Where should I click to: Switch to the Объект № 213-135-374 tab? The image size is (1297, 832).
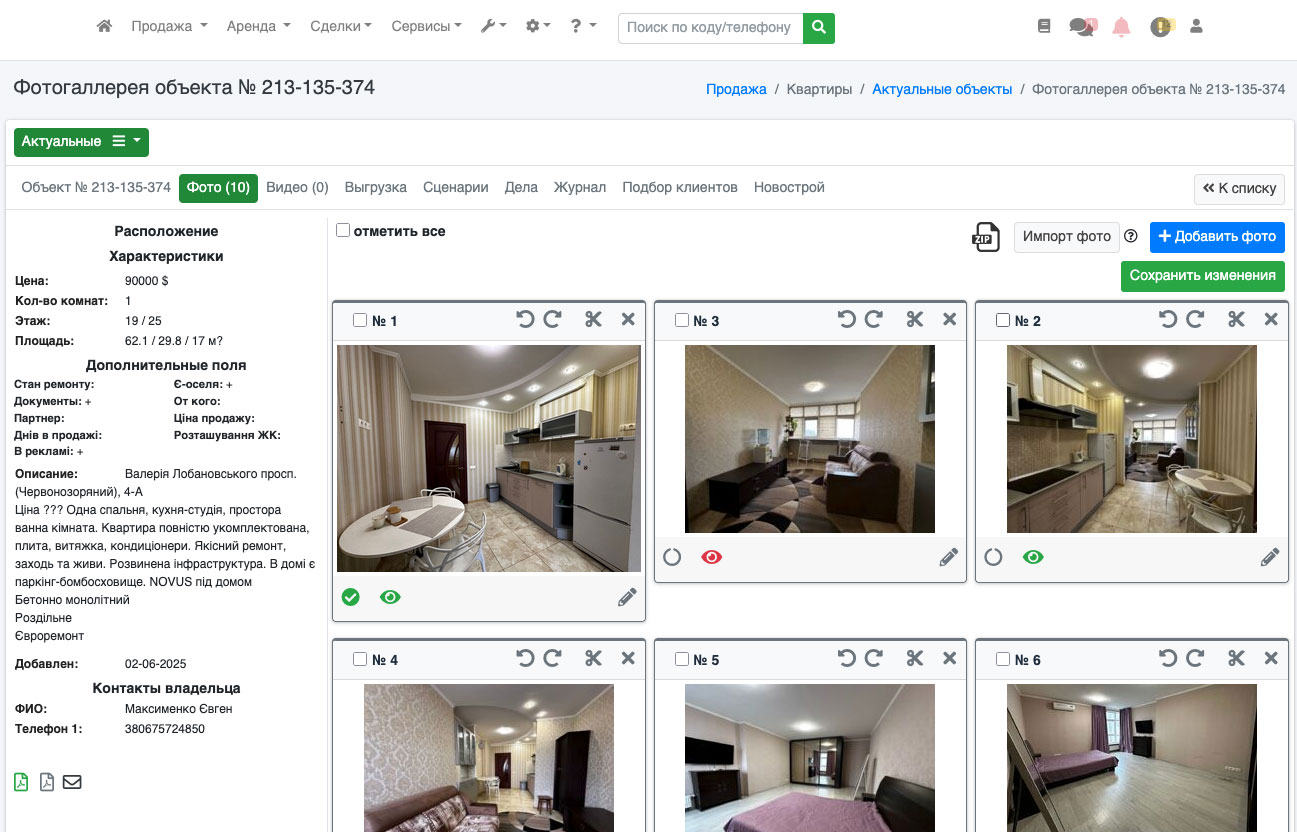[96, 188]
